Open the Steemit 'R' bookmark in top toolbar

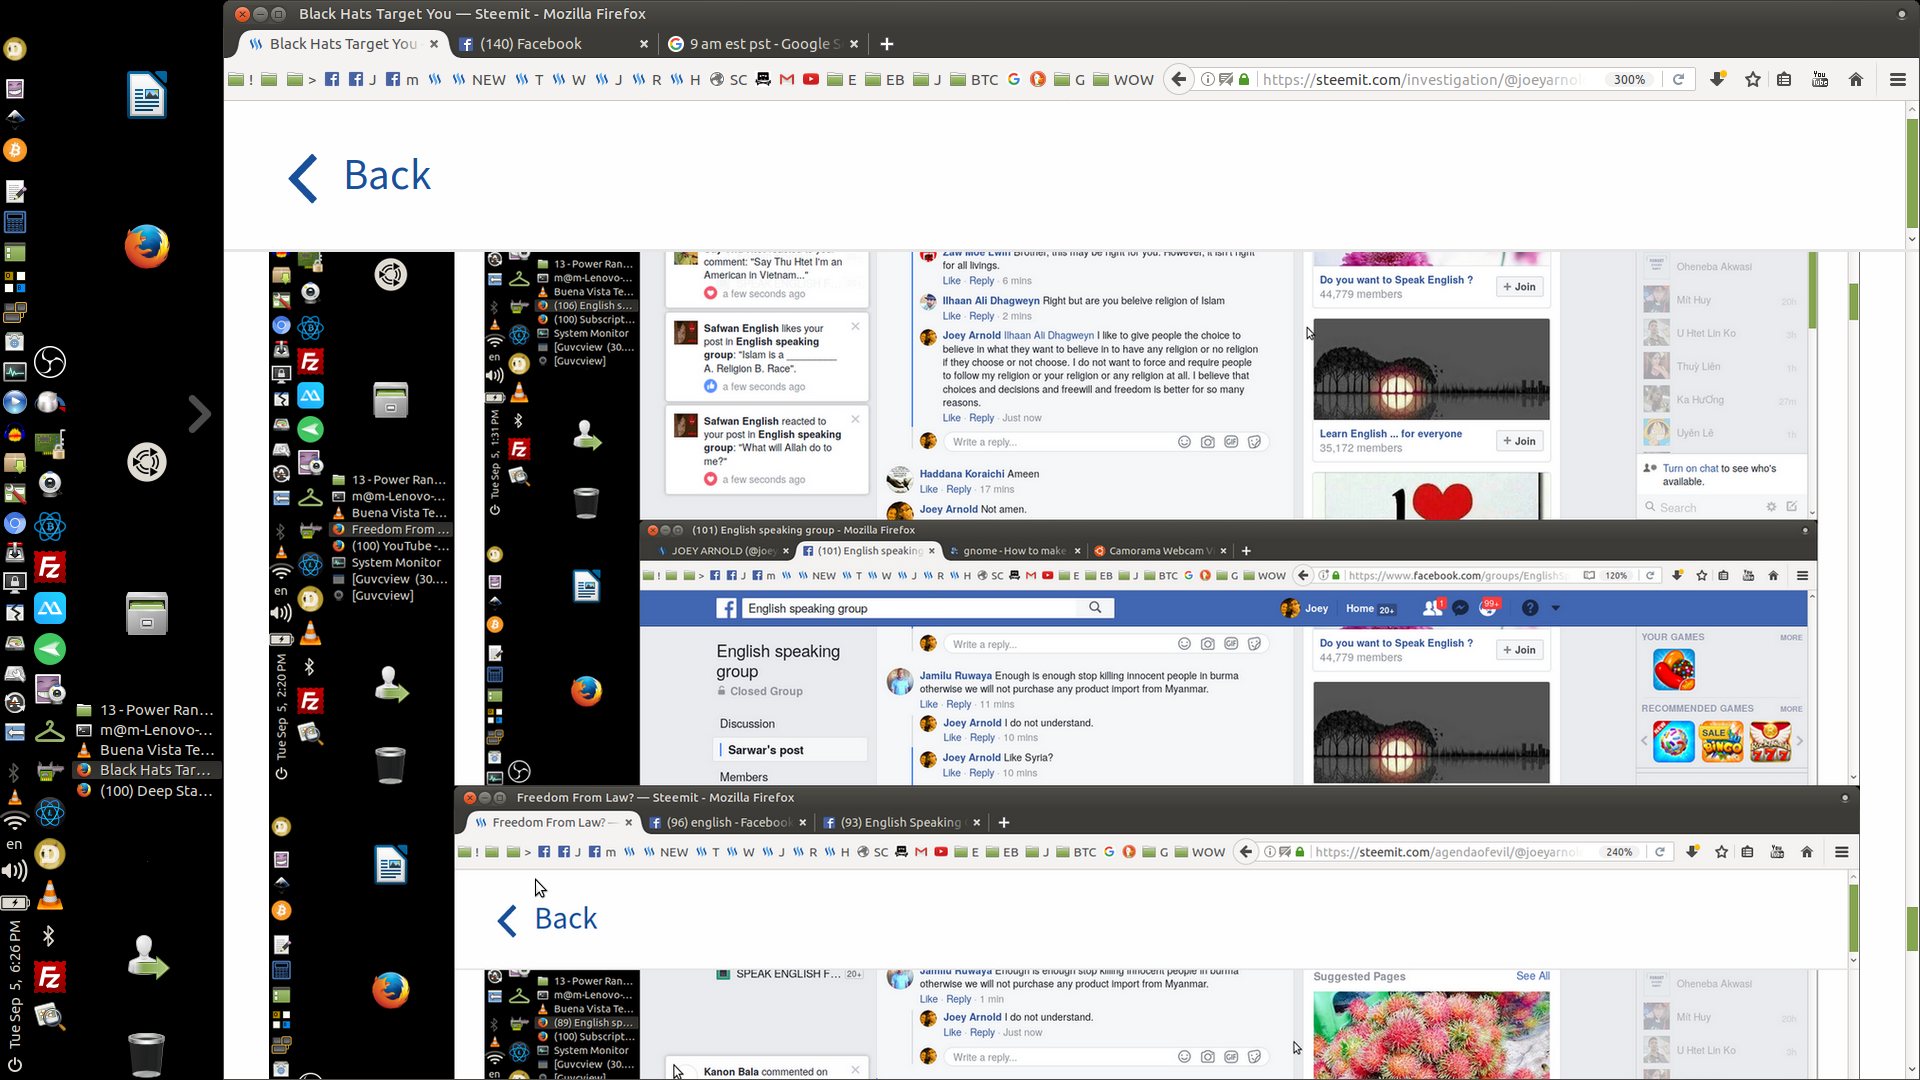click(647, 79)
